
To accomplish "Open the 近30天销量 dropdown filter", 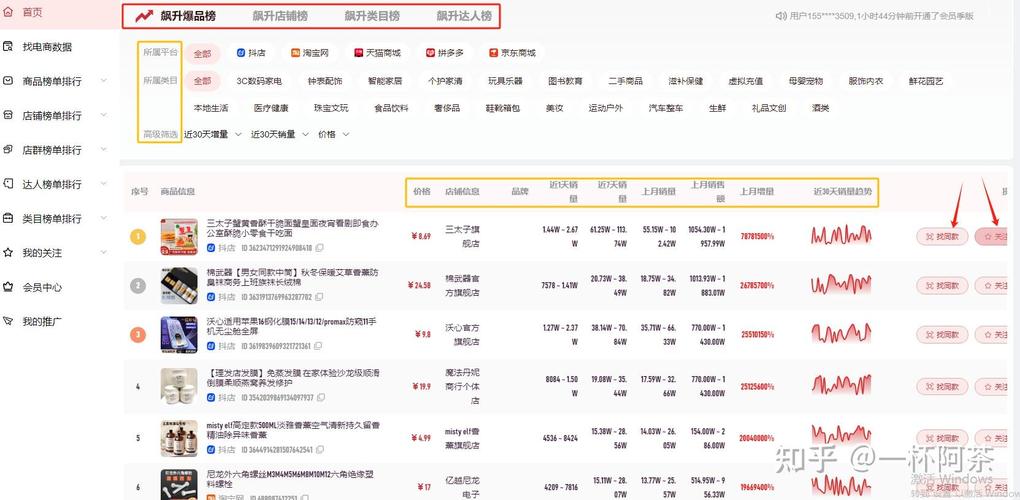I will click(280, 135).
